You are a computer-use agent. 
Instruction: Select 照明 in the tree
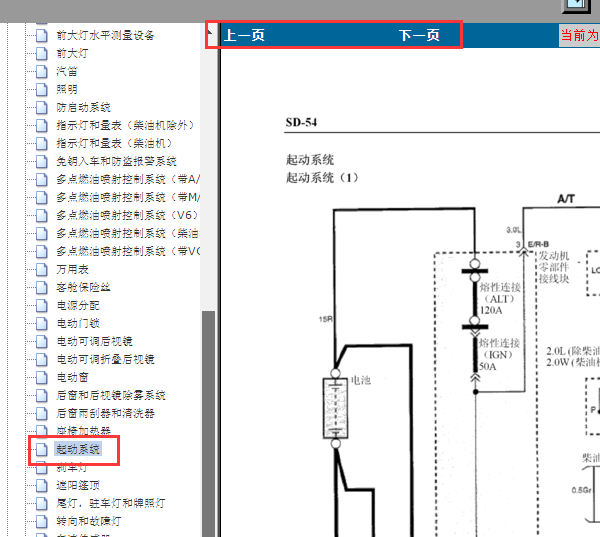(x=67, y=89)
